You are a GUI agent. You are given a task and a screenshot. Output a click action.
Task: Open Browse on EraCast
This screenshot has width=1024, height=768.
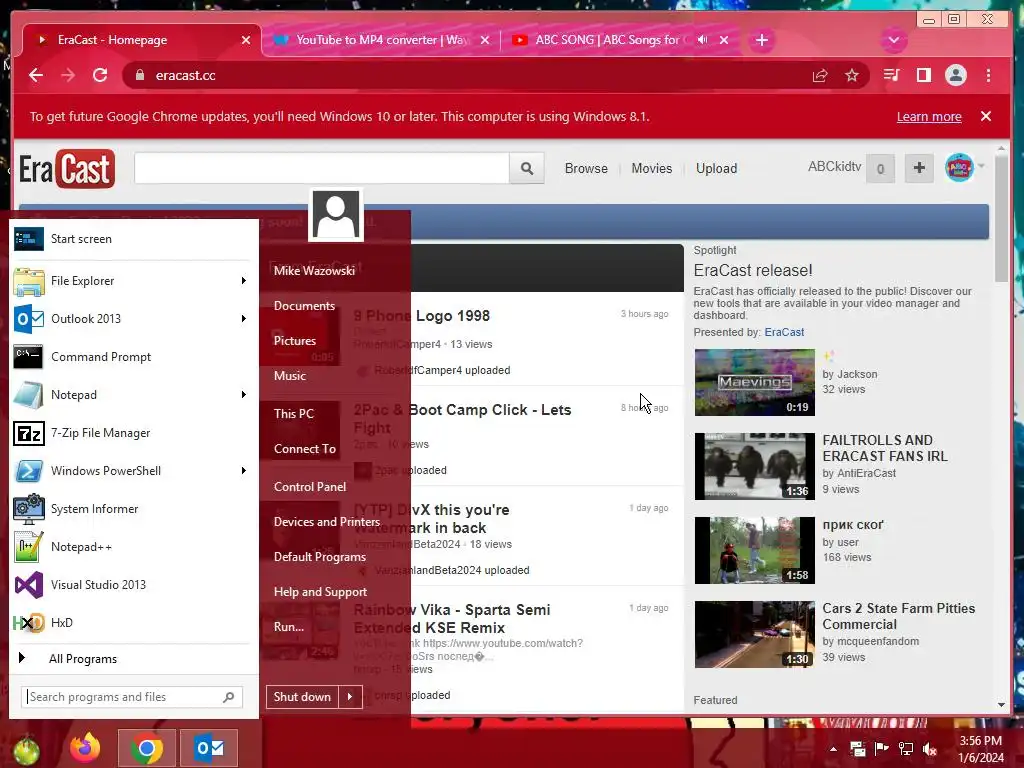pyautogui.click(x=586, y=168)
